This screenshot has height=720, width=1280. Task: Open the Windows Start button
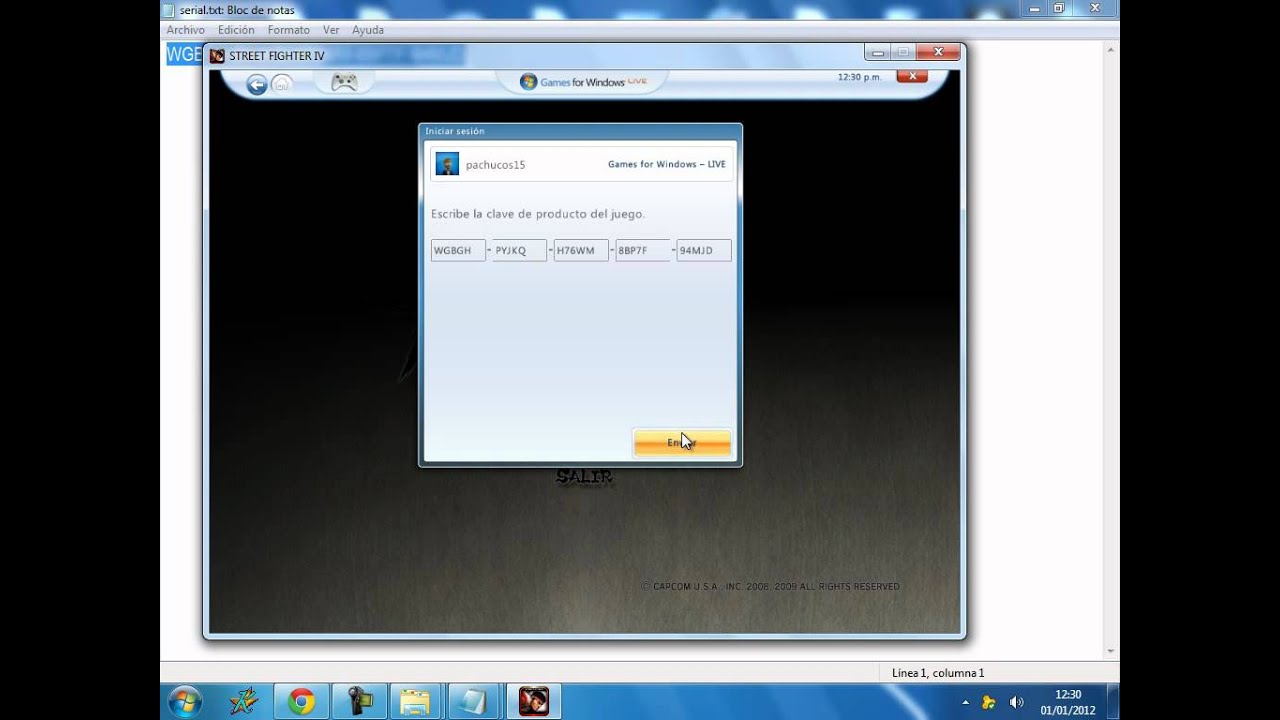[185, 702]
